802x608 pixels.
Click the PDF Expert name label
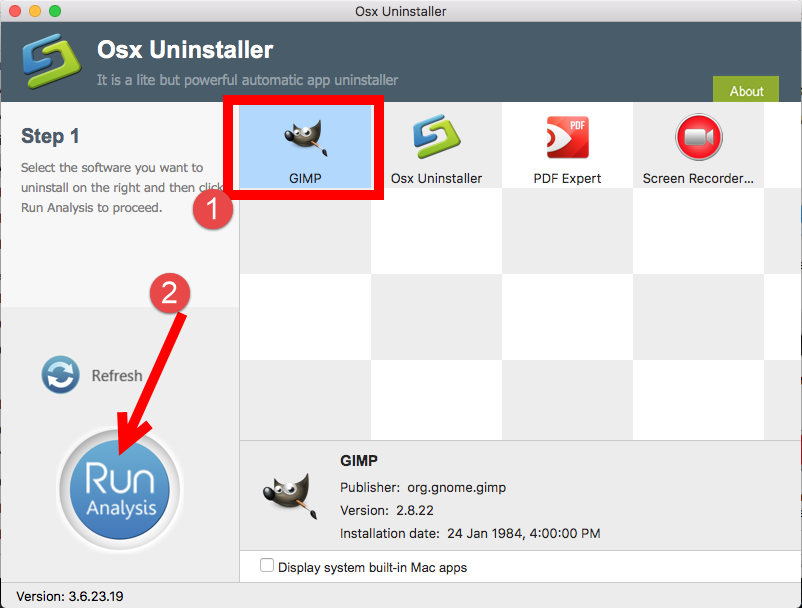coord(567,178)
